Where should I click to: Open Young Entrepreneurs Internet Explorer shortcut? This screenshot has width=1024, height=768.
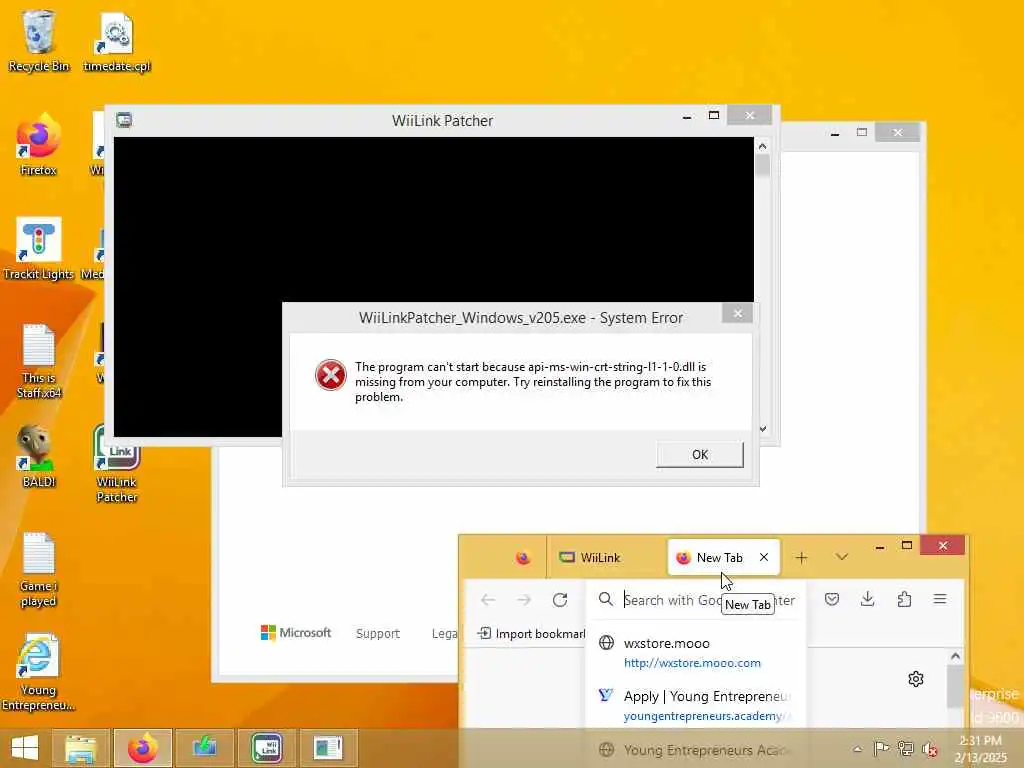pyautogui.click(x=38, y=673)
